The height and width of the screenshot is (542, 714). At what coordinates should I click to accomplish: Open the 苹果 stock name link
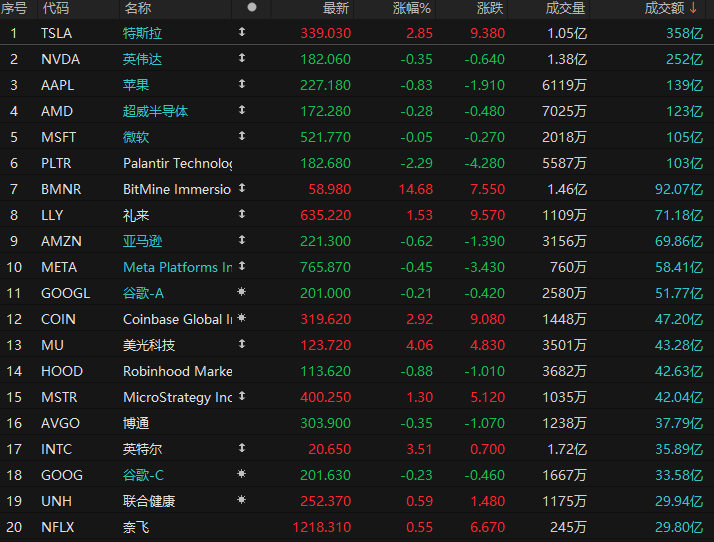tap(136, 85)
